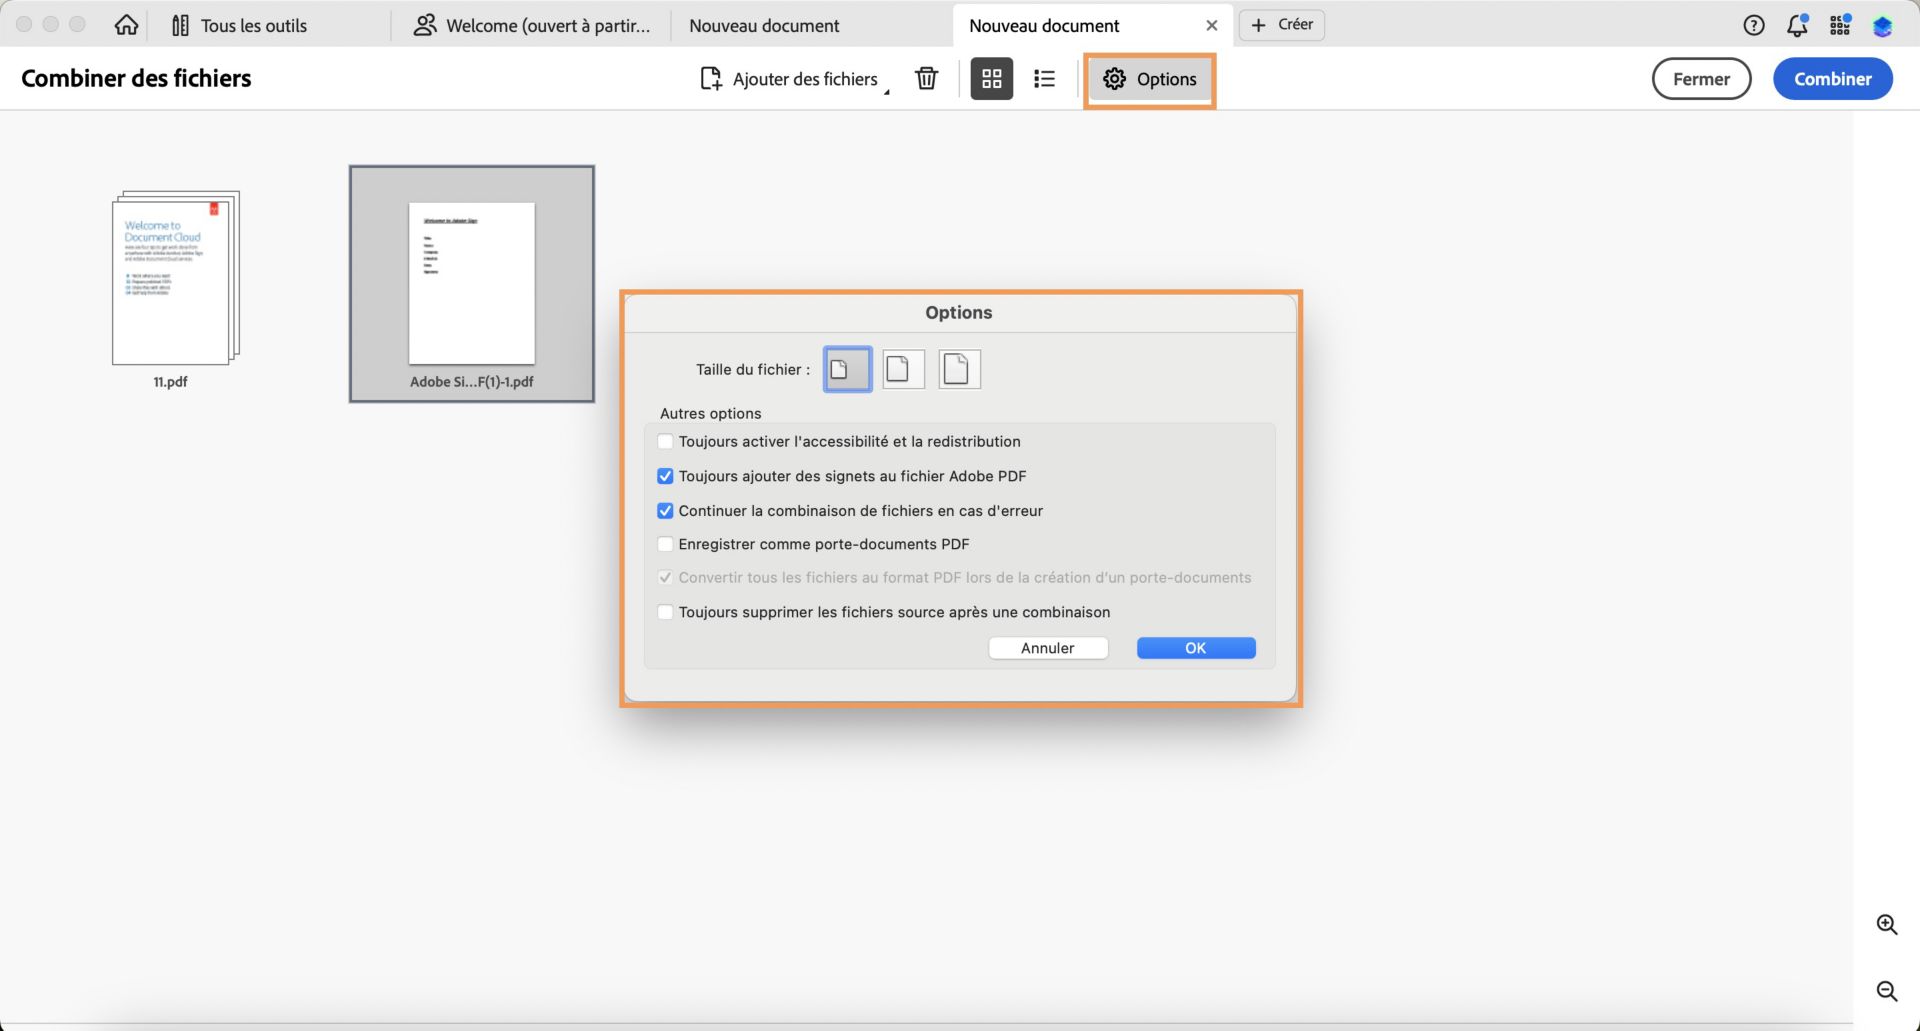
Task: Enable accessibility and redistribution option
Action: coord(665,441)
